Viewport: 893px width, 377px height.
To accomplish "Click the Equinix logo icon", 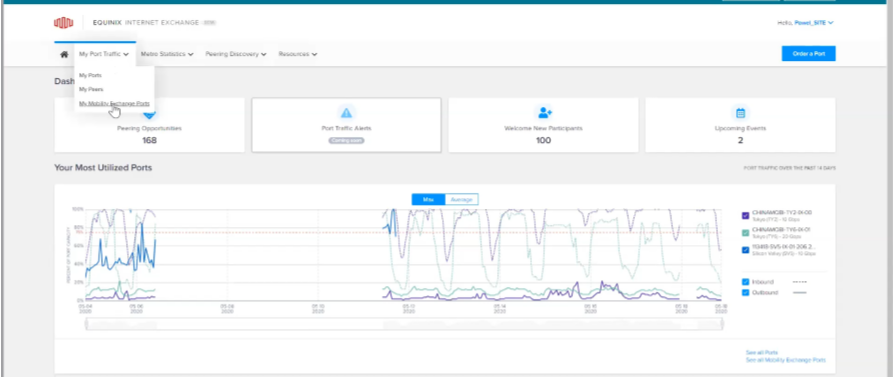I will [x=64, y=23].
